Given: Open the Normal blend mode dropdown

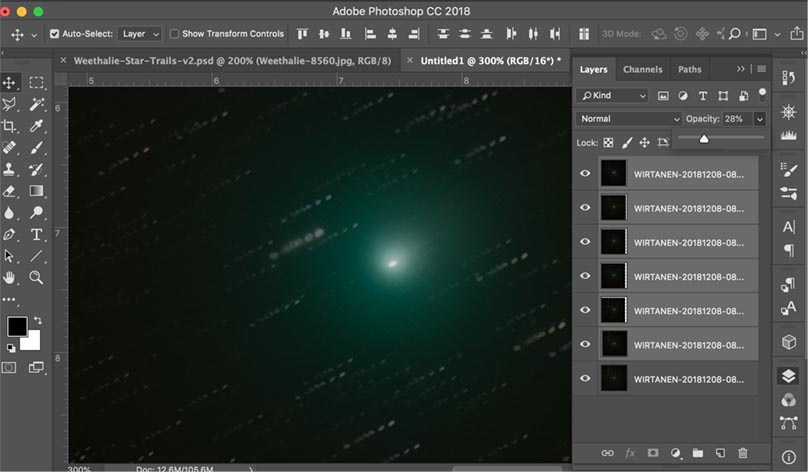Looking at the screenshot, I should (x=629, y=119).
